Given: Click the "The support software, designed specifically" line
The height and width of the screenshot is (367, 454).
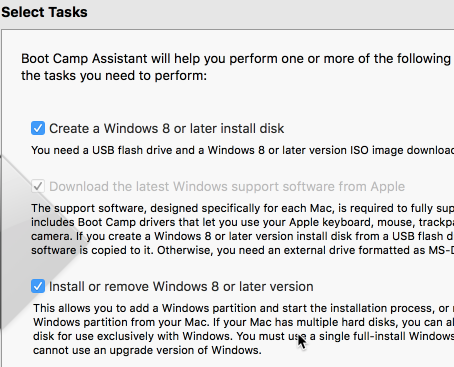Looking at the screenshot, I should tap(243, 208).
